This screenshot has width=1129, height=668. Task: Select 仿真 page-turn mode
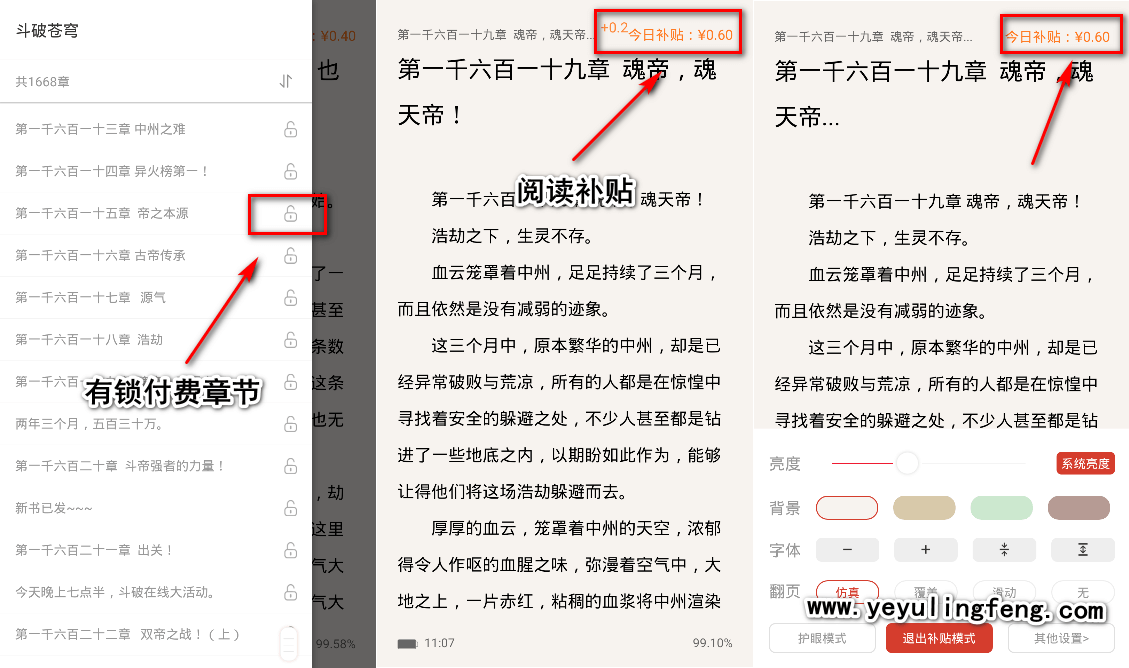847,592
